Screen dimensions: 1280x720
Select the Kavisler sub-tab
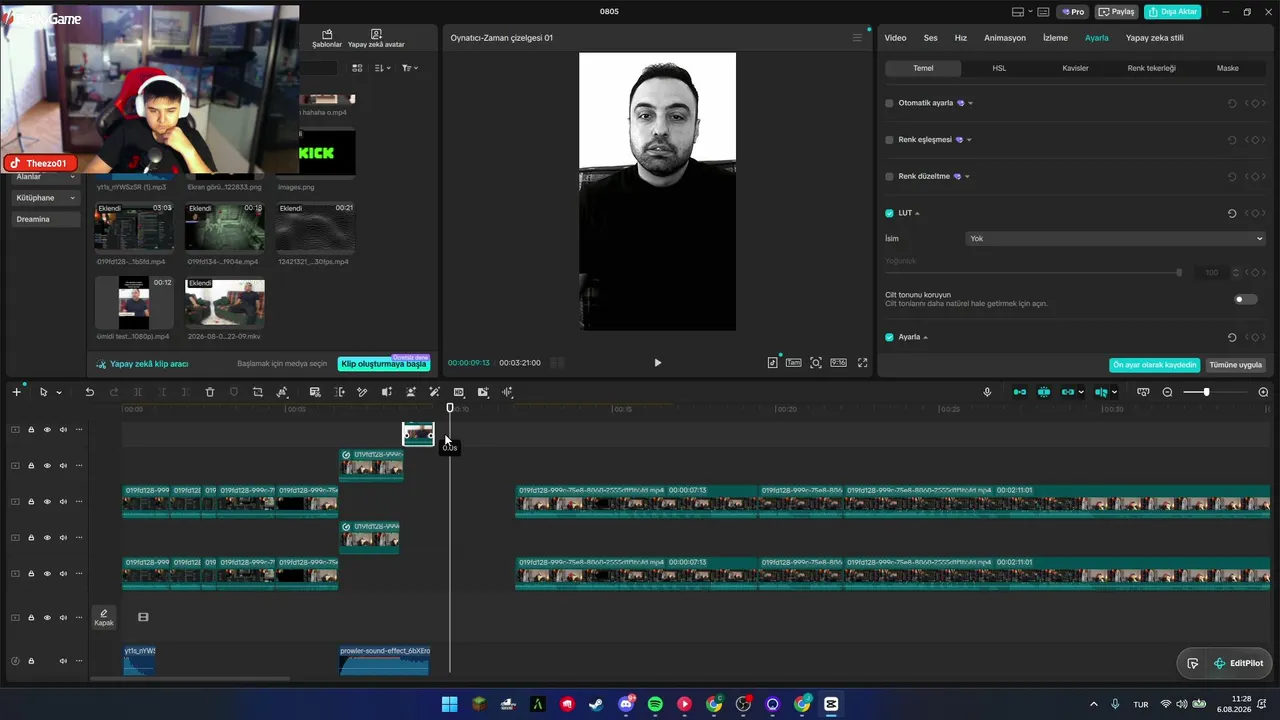pyautogui.click(x=1075, y=68)
